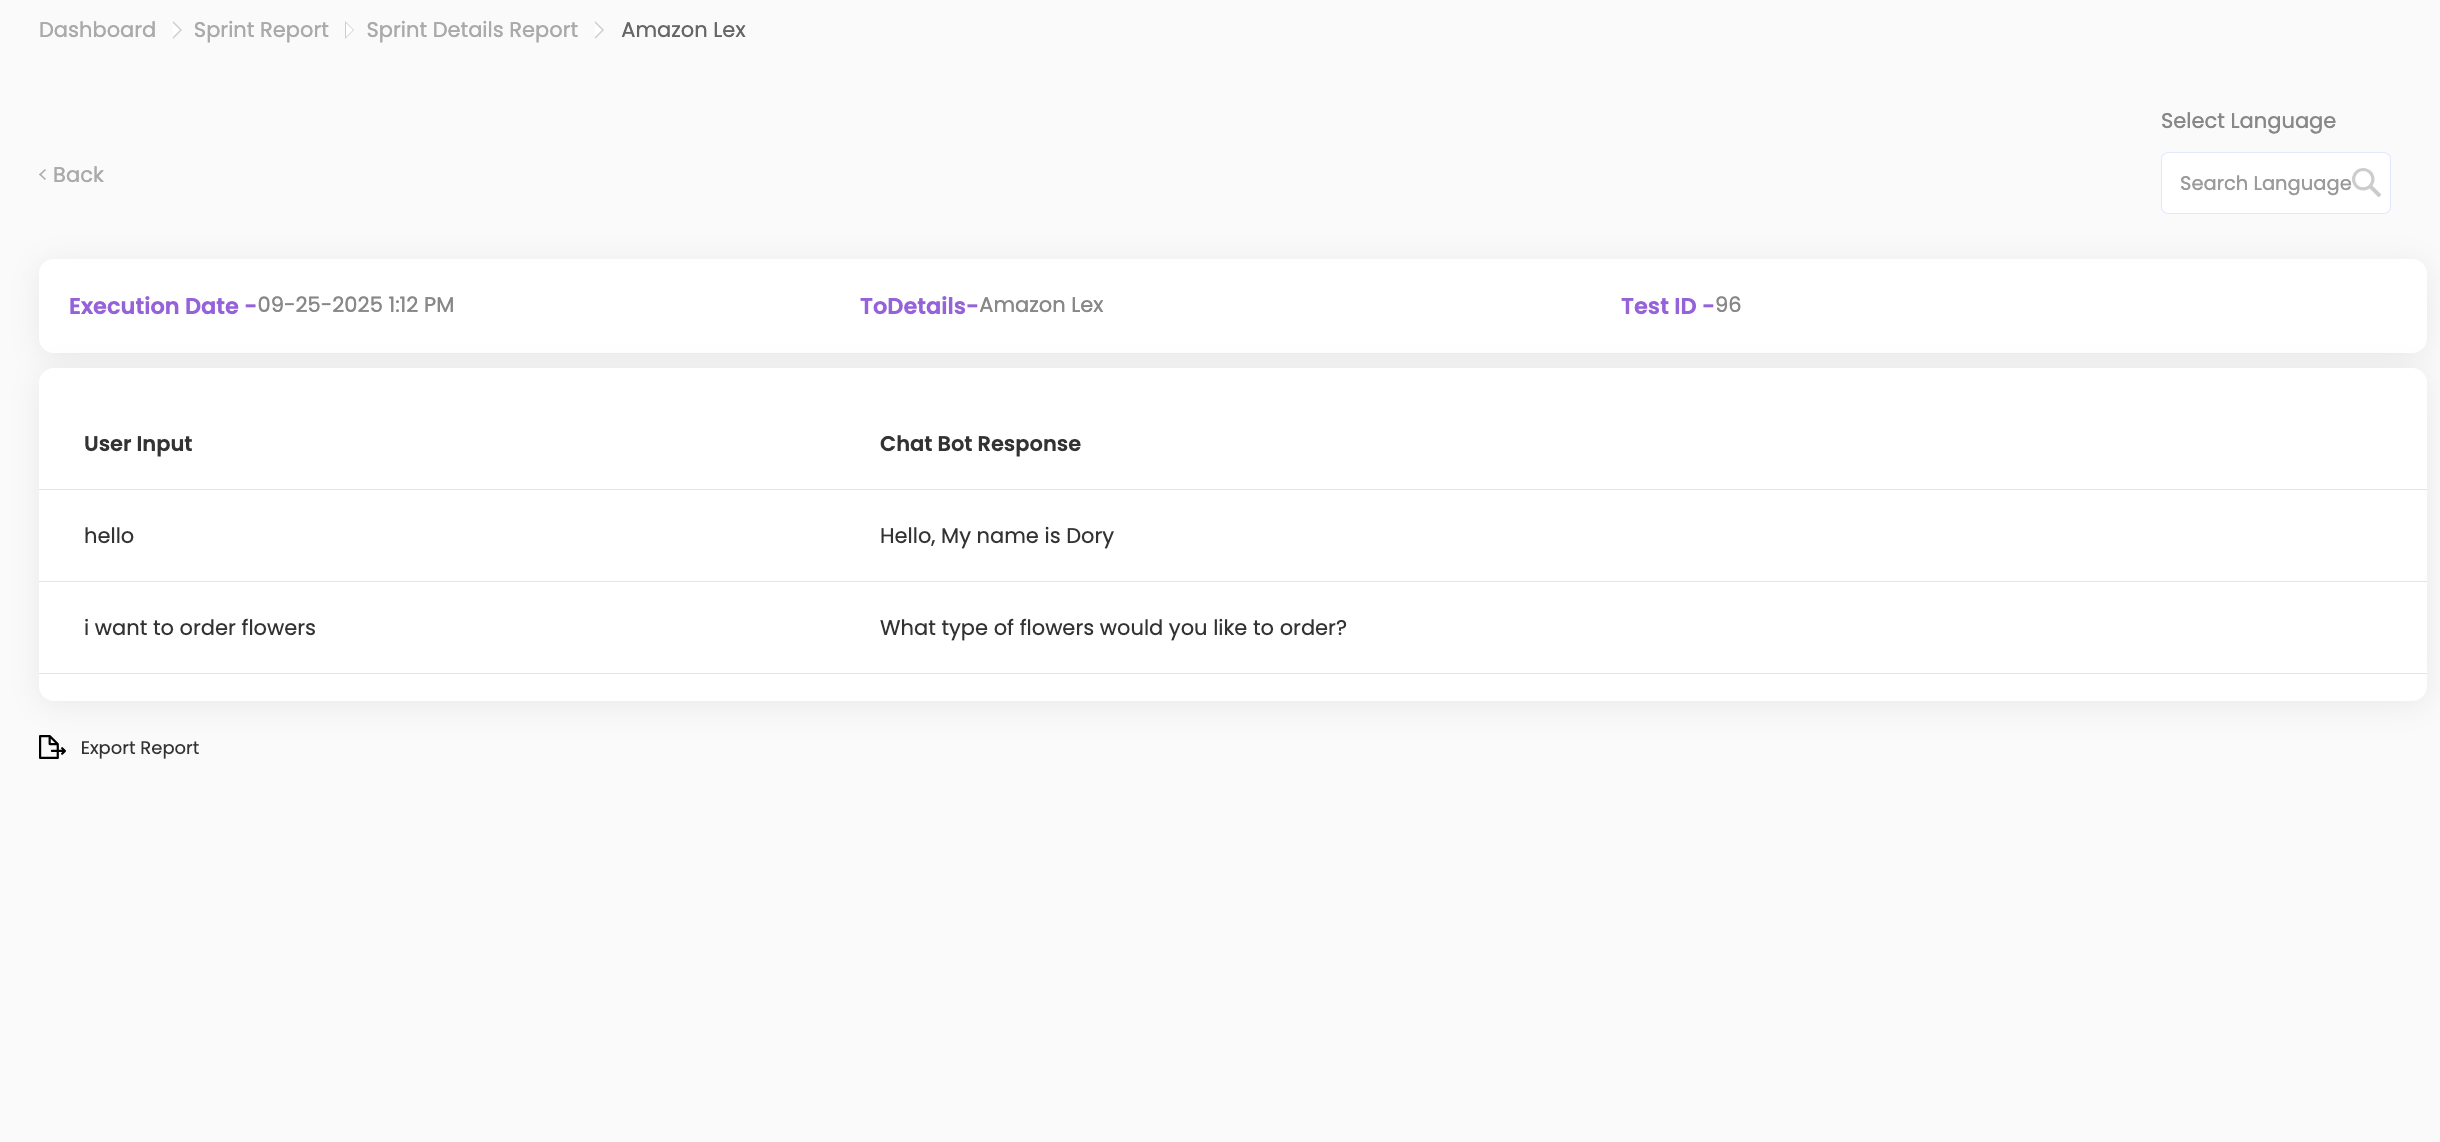Navigate to Sprint Details Report breadcrumb

point(472,30)
